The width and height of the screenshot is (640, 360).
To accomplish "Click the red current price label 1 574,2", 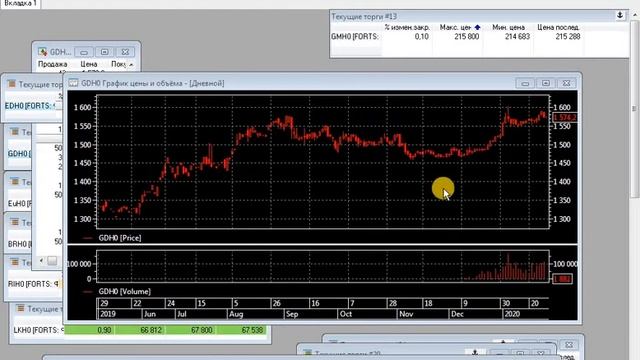I will [x=564, y=118].
